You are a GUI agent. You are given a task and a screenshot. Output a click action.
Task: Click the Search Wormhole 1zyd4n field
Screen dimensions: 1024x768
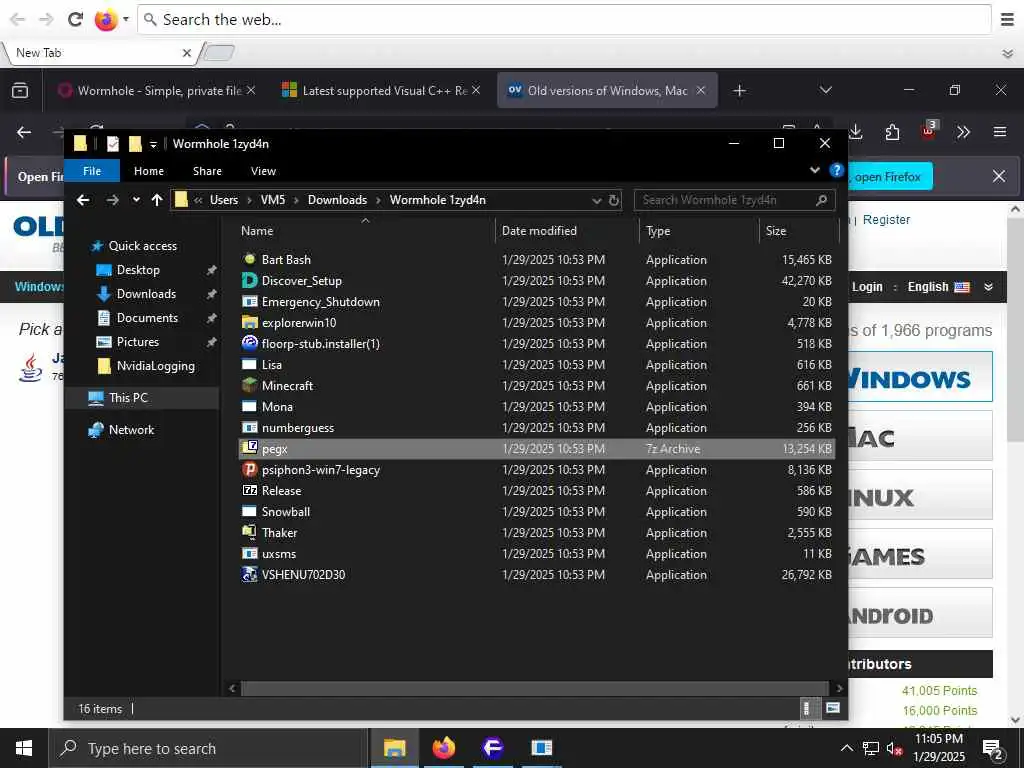pos(735,200)
